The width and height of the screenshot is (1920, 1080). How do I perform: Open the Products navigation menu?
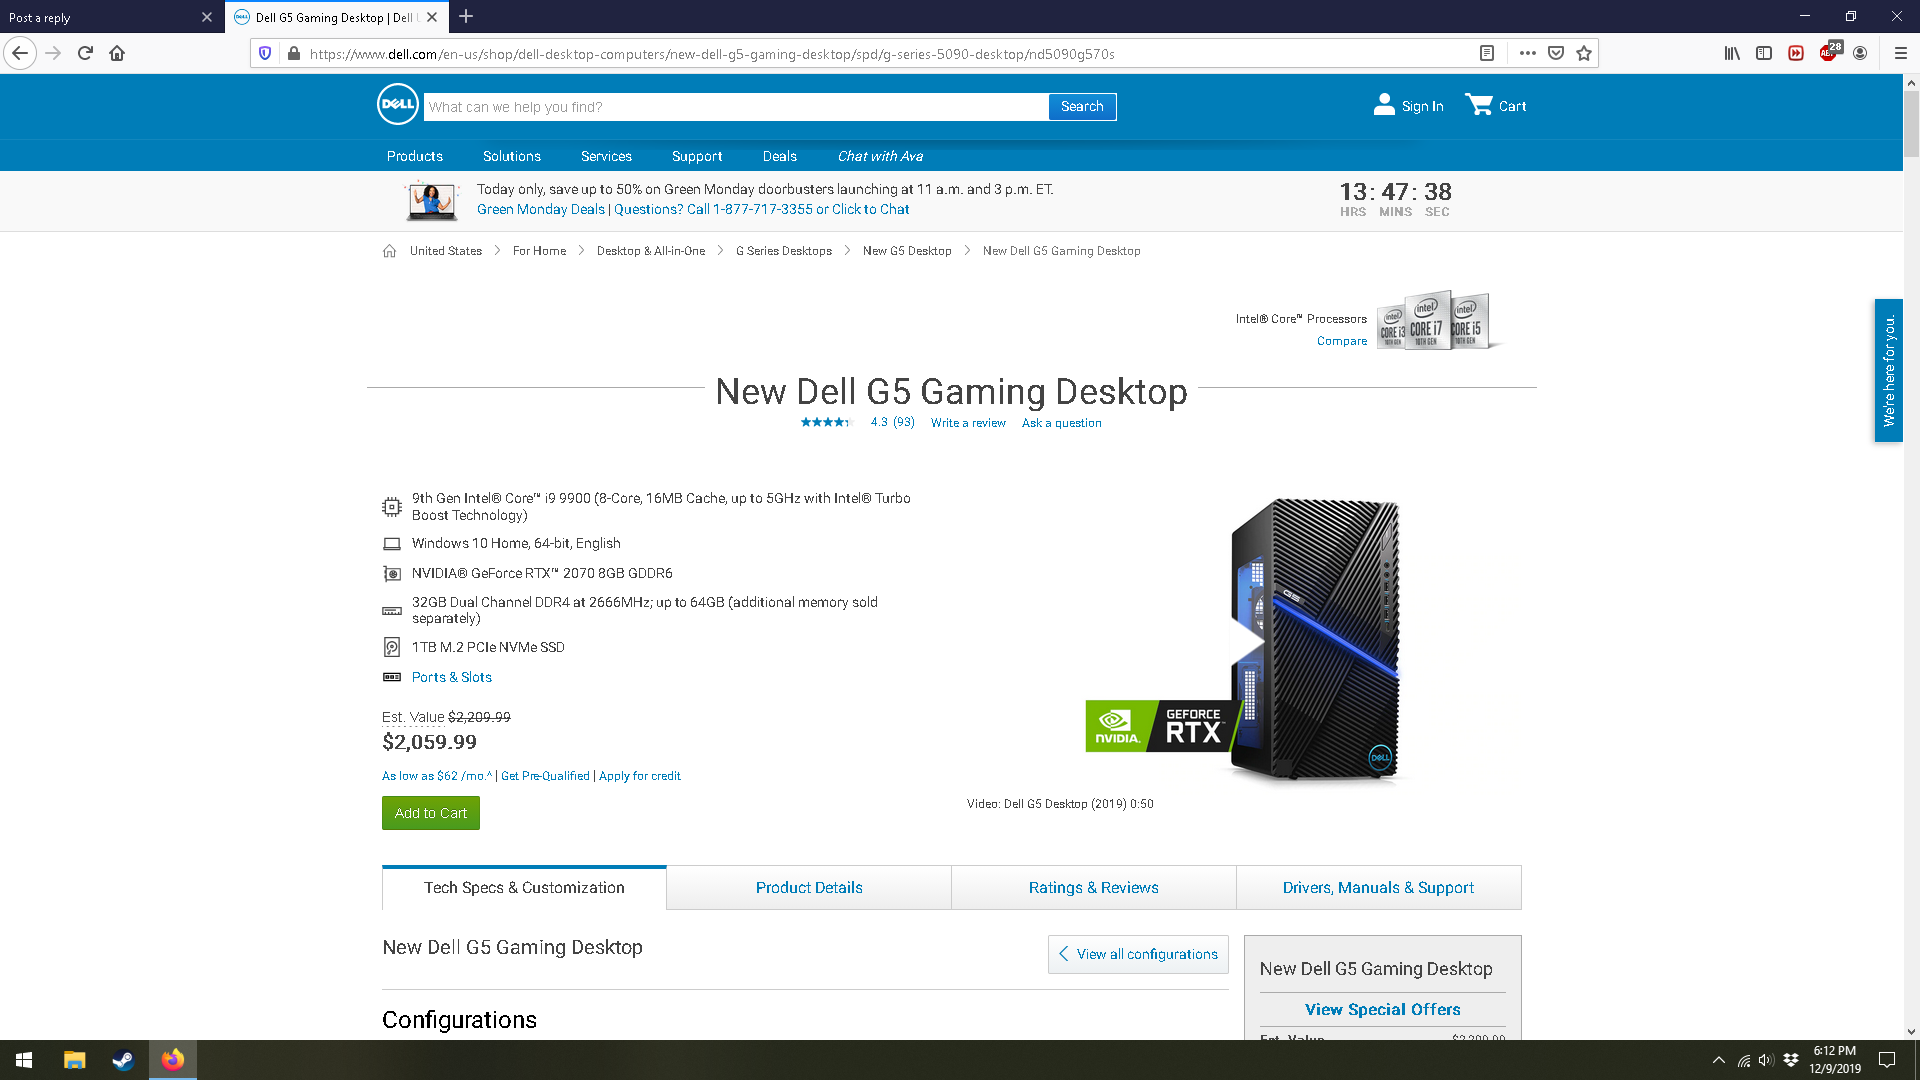414,156
